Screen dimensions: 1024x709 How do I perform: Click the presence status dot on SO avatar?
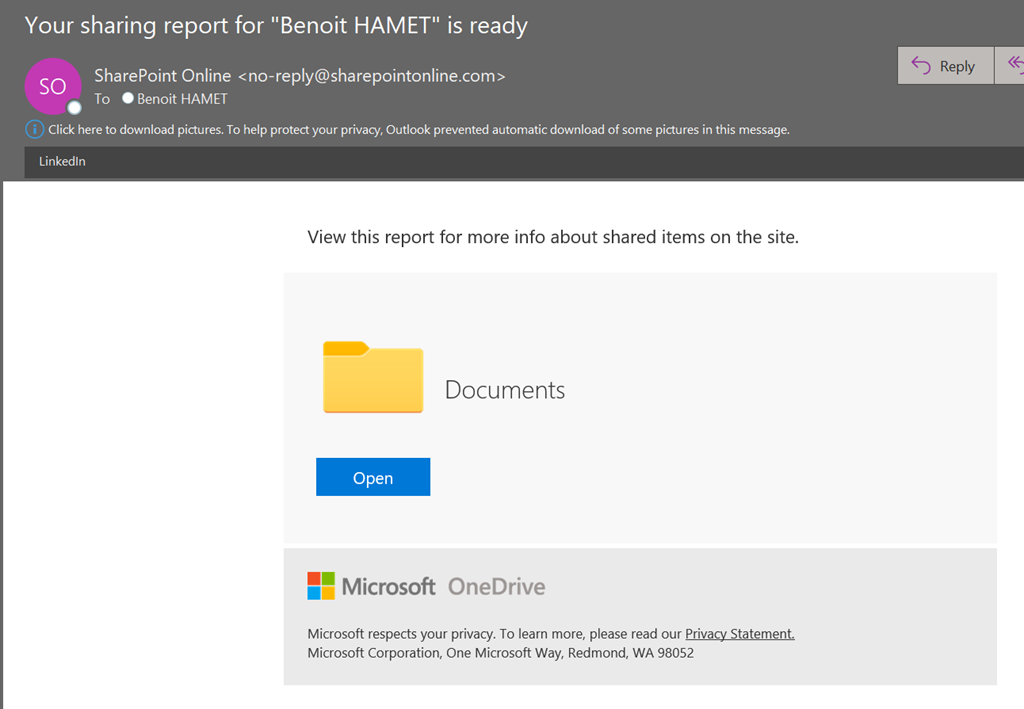click(74, 108)
